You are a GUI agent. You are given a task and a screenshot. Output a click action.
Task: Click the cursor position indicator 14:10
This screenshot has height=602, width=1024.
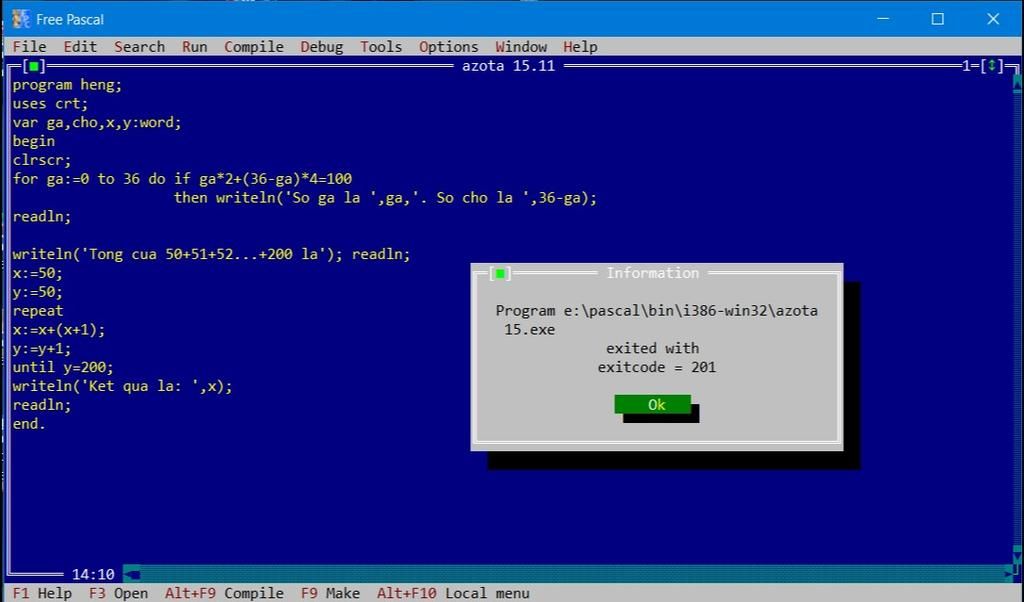click(93, 575)
